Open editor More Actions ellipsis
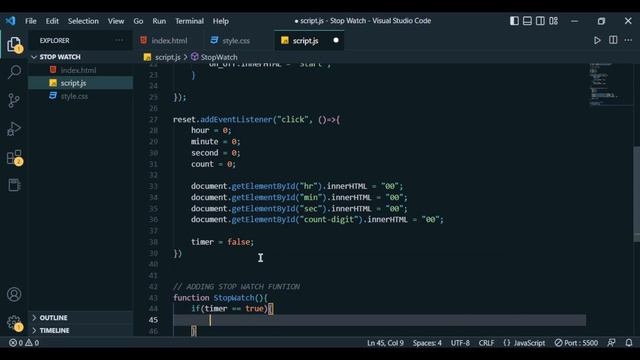This screenshot has width=640, height=360. pos(628,40)
